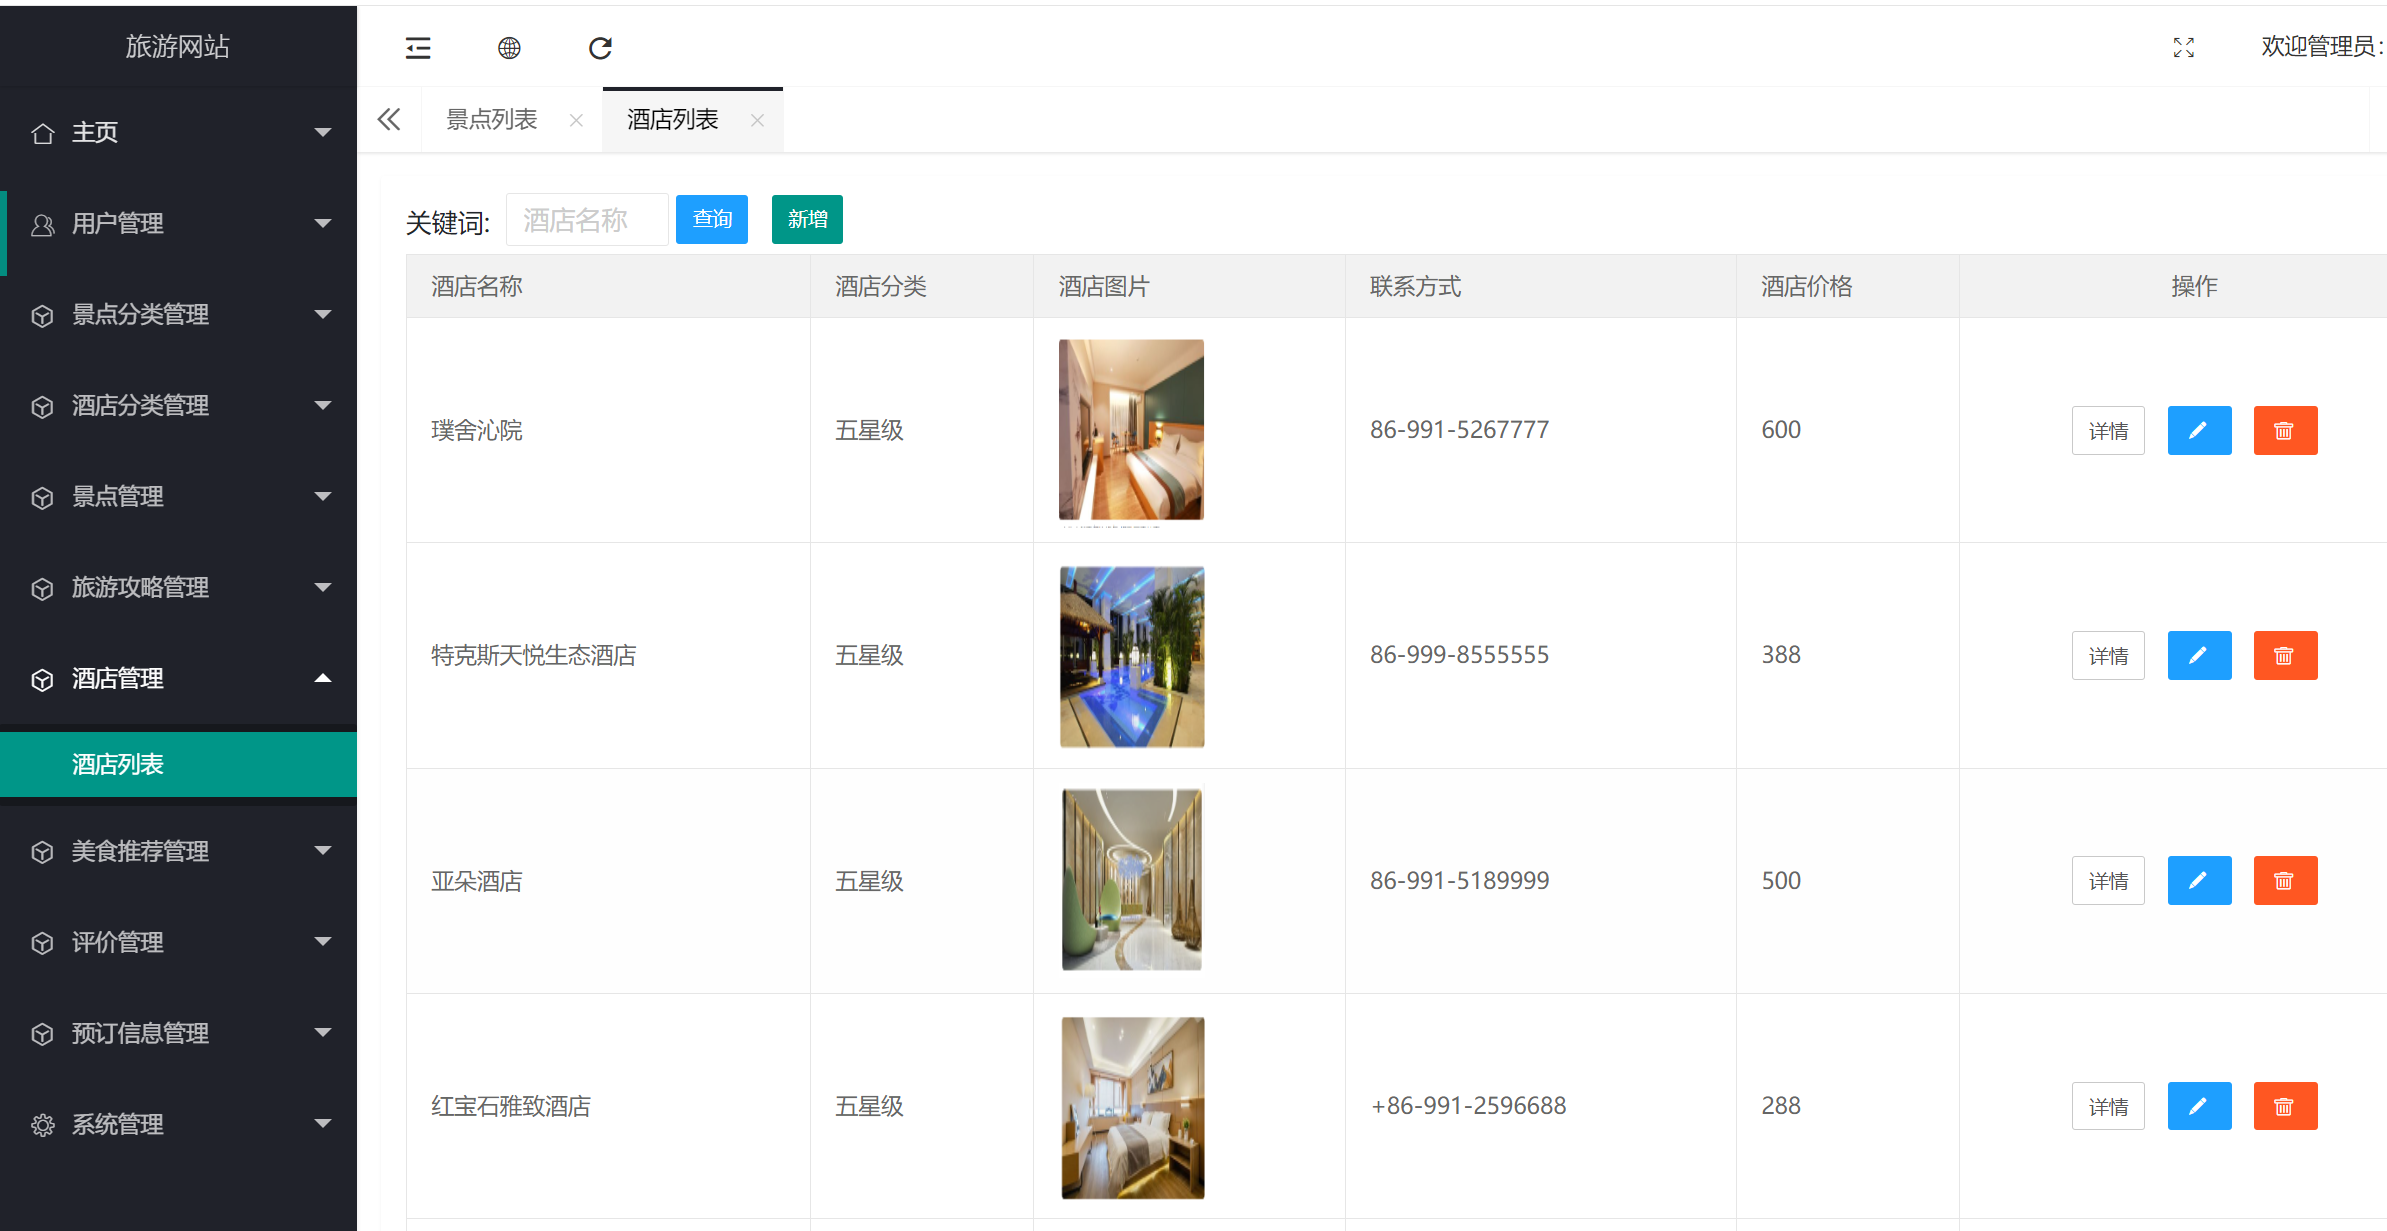Select phone number 86-991-5267777
2387x1231 pixels.
(x=1459, y=430)
